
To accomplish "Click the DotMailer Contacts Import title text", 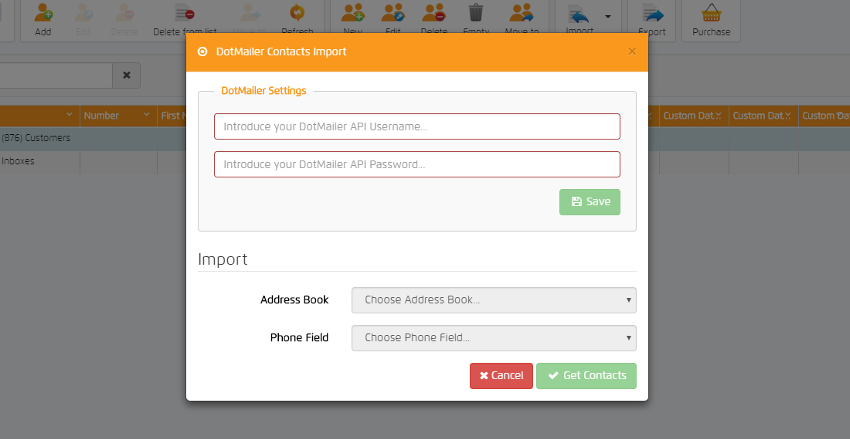I will pos(281,51).
